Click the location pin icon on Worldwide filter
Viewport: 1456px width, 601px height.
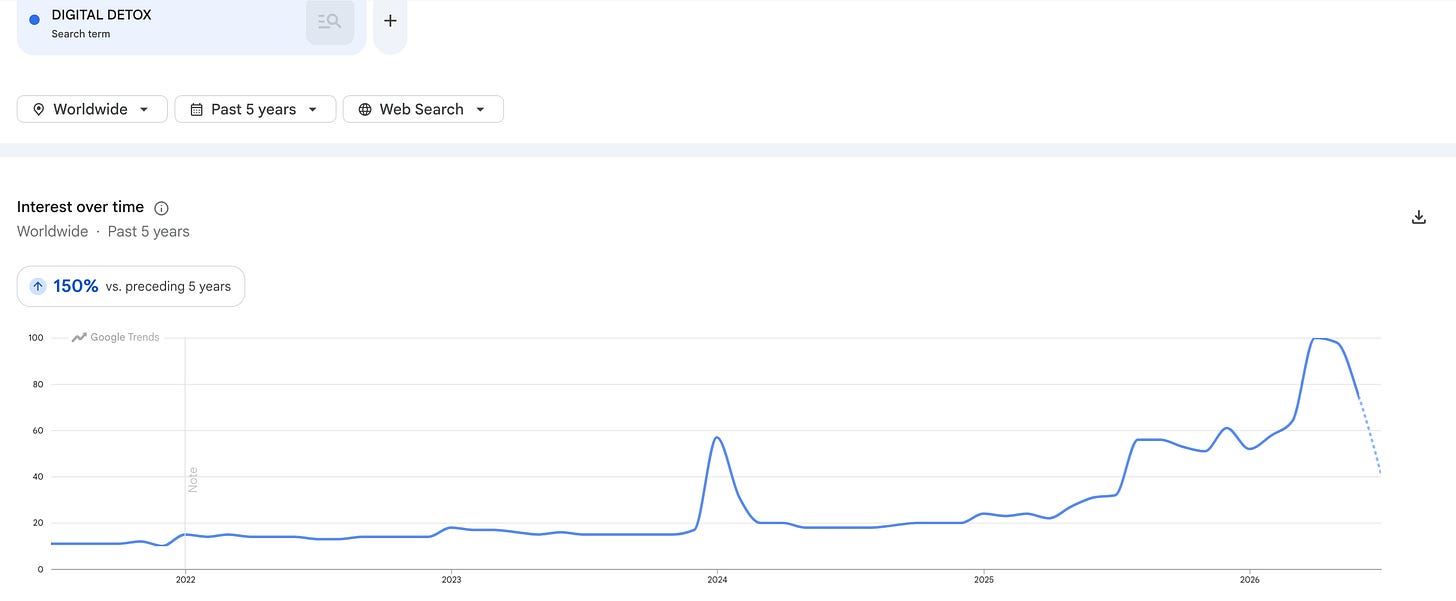[x=38, y=109]
